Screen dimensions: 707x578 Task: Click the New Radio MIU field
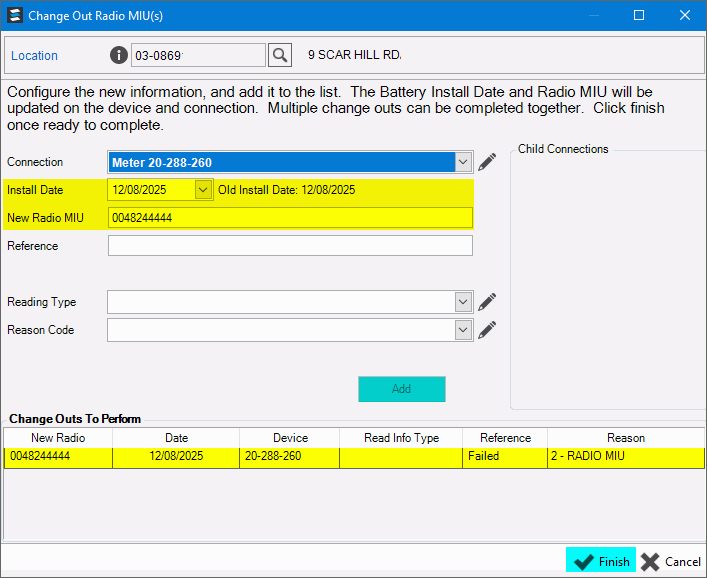click(x=290, y=218)
